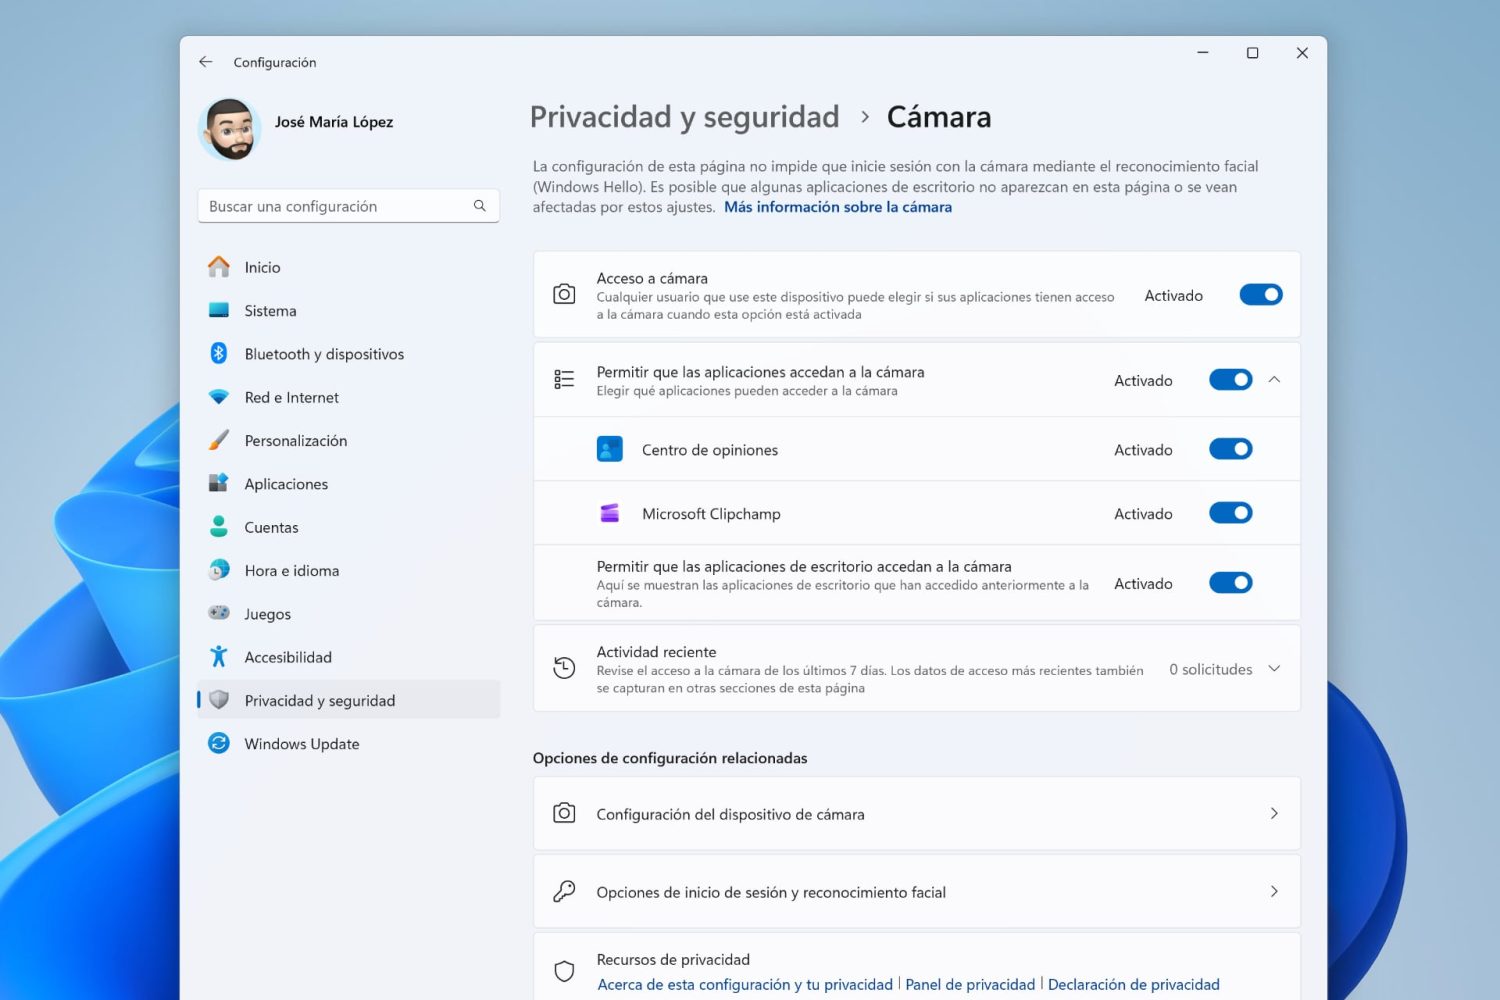The width and height of the screenshot is (1500, 1000).
Task: Click José María López's profile avatar
Action: pyautogui.click(x=228, y=130)
